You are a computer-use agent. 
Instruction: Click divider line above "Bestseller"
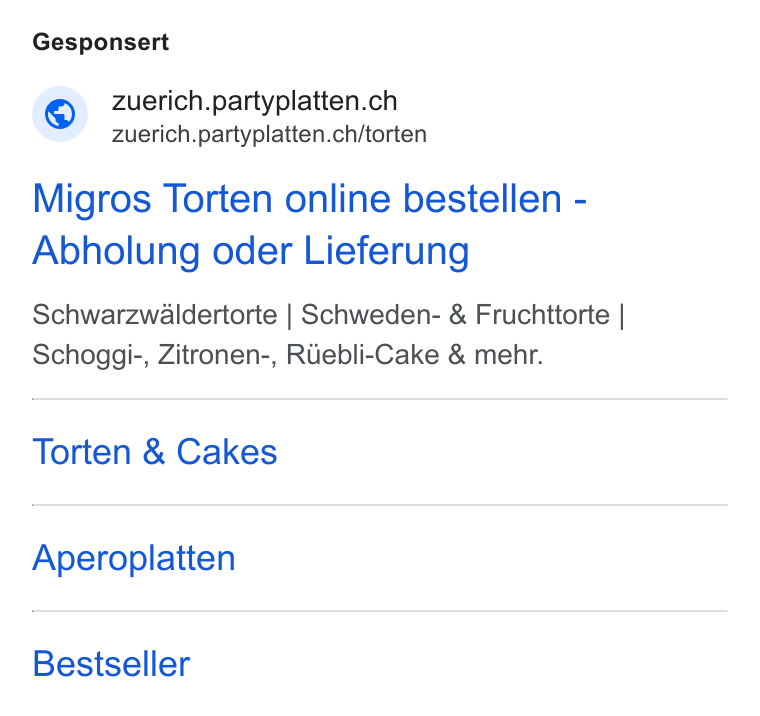click(380, 611)
